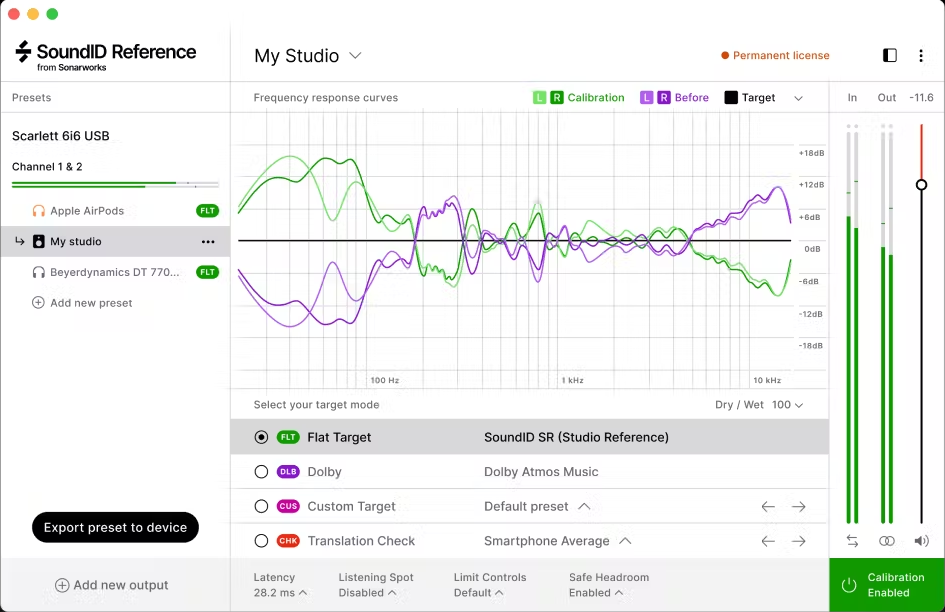The image size is (945, 612).
Task: Open My studio preset ellipsis menu
Action: 208,242
